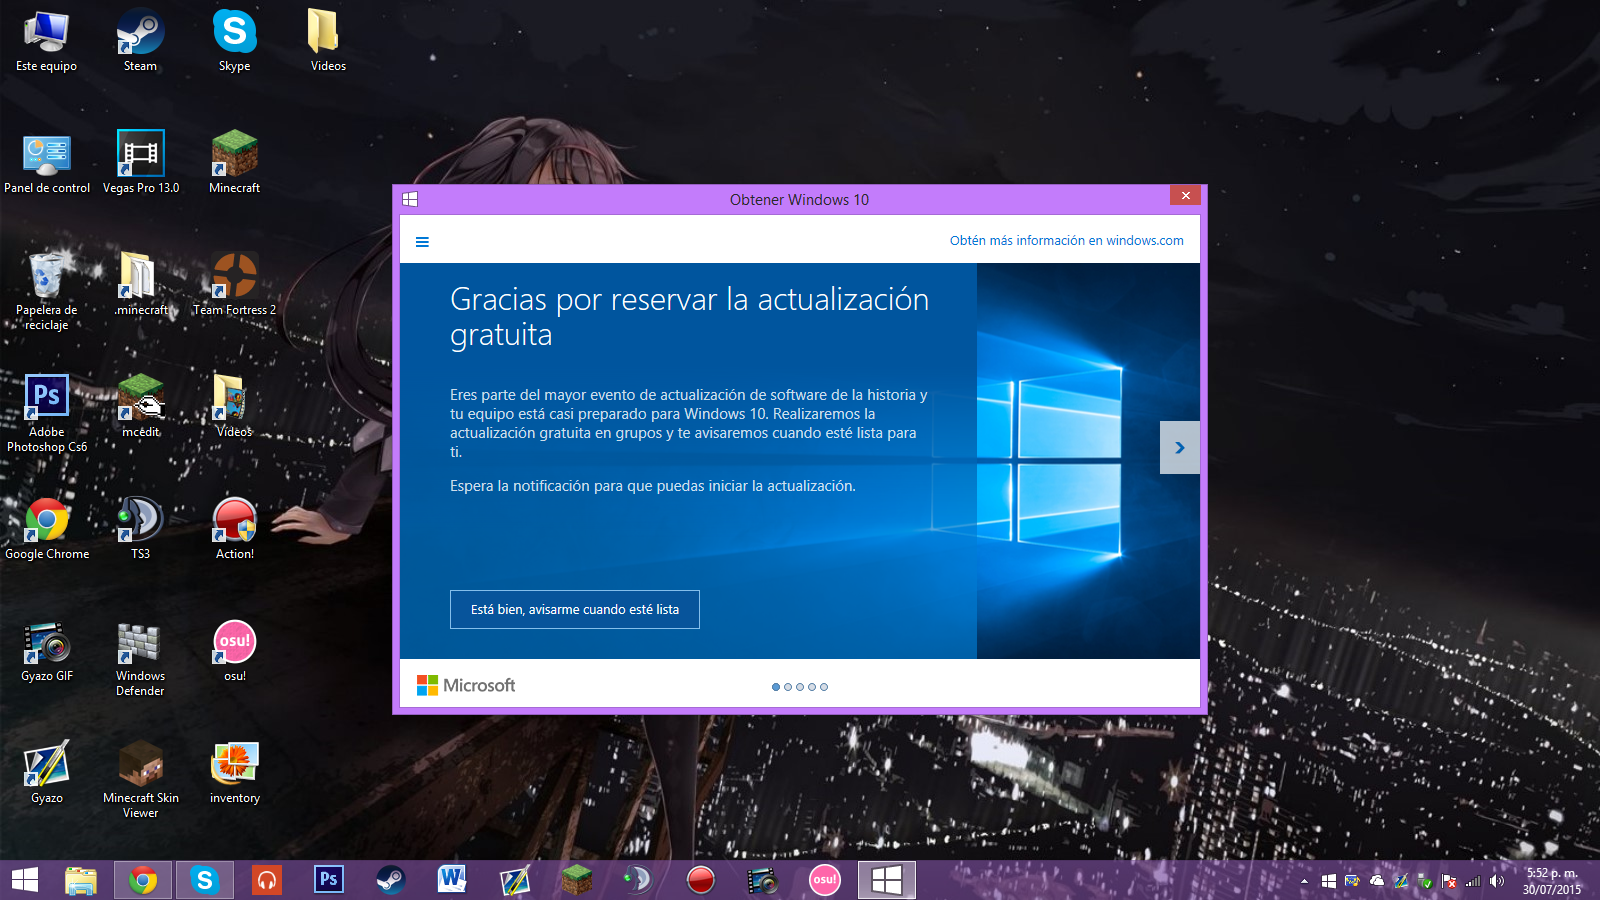Select the Vegas Pro 13.0 desktop icon

coord(140,162)
